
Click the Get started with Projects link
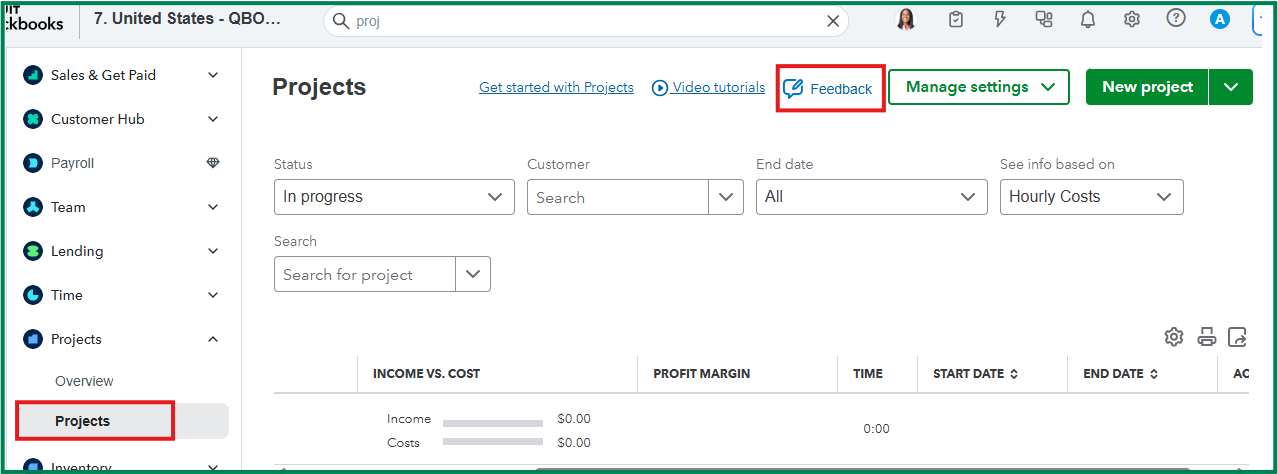556,87
